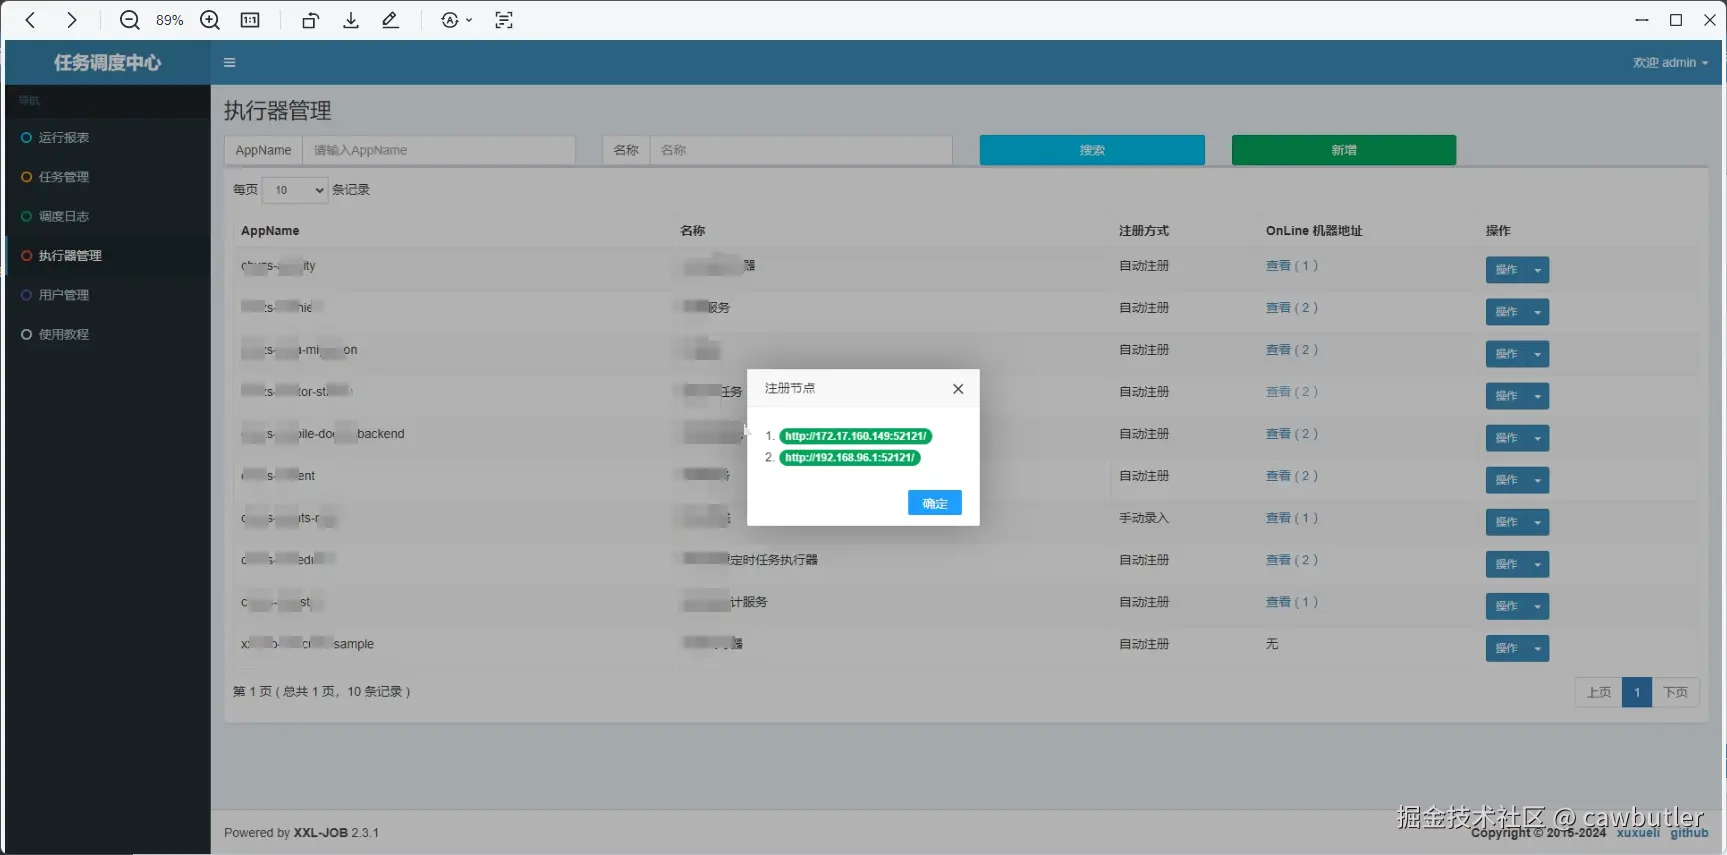Image resolution: width=1727 pixels, height=855 pixels.
Task: Click 手动录入 cell in table
Action: pyautogui.click(x=1144, y=518)
